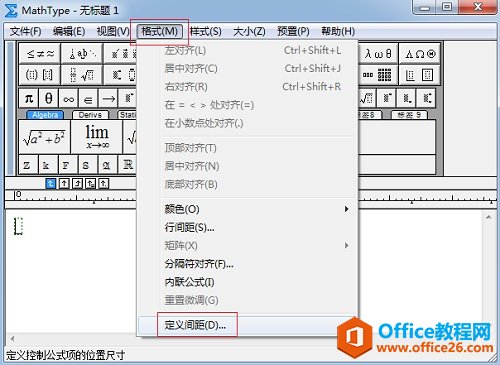Insert the θ symbol
This screenshot has height=365, width=500.
click(49, 98)
